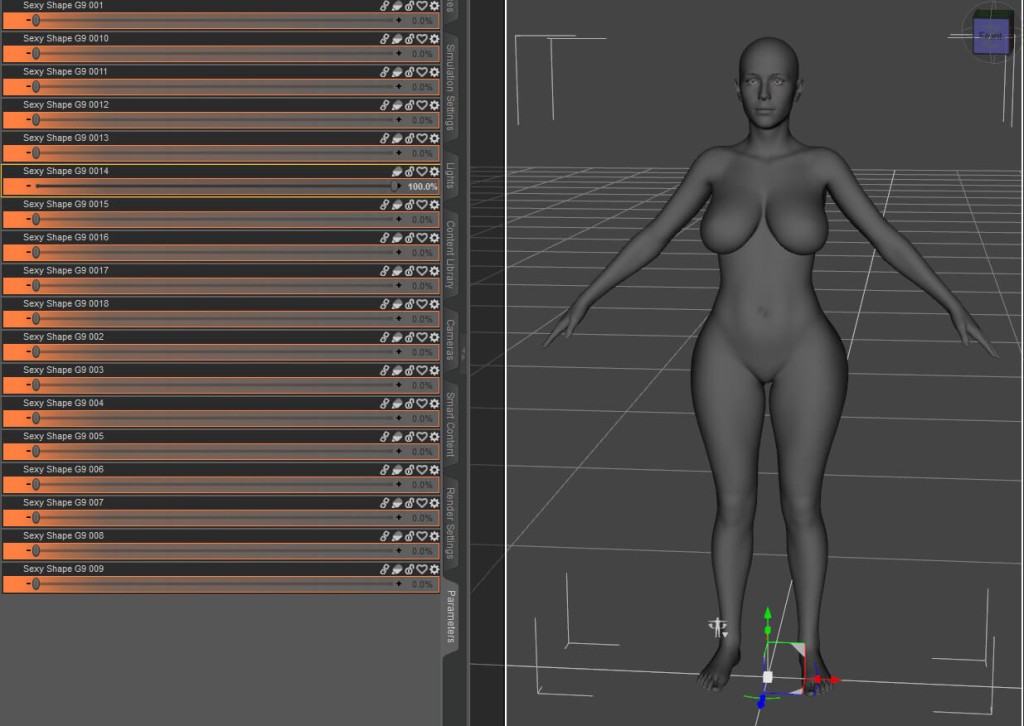Viewport: 1024px width, 726px height.
Task: Favorite Sexy Shape G9 0014 with the heart
Action: click(422, 172)
